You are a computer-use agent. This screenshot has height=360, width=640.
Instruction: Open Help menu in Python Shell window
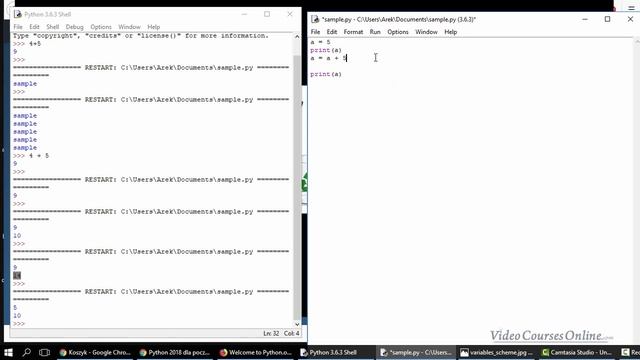pyautogui.click(x=153, y=27)
